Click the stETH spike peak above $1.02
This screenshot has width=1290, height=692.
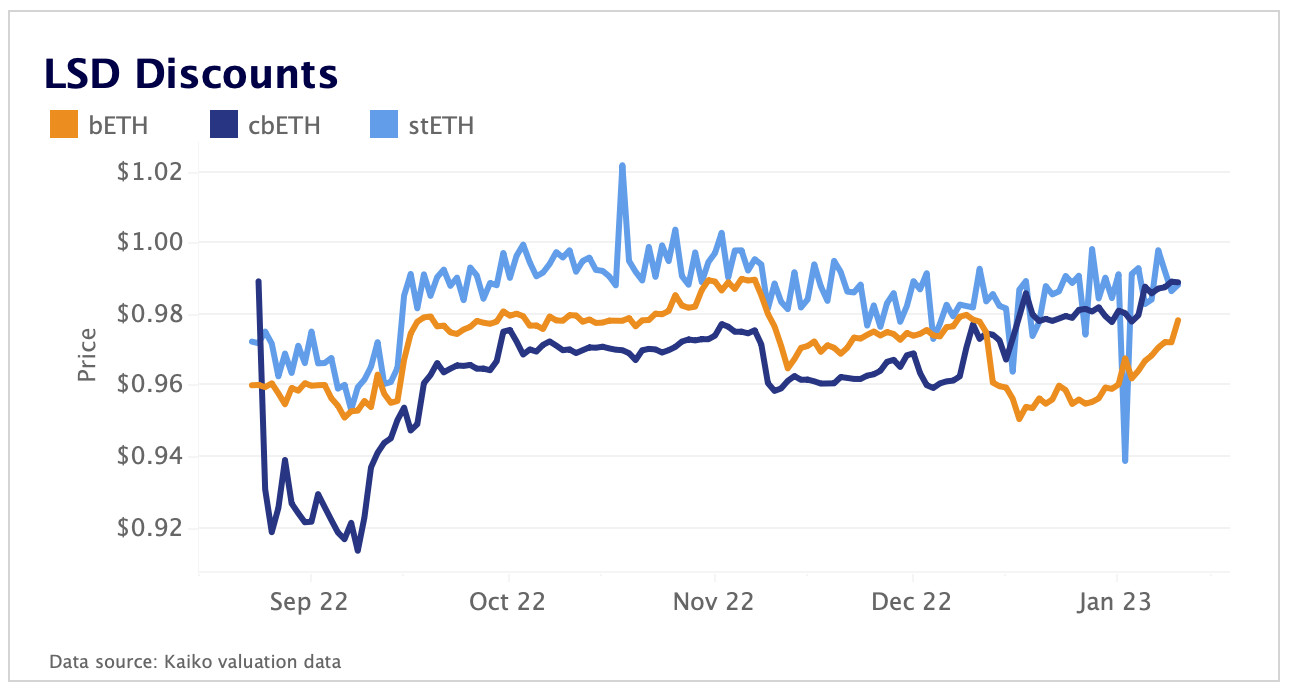[622, 165]
